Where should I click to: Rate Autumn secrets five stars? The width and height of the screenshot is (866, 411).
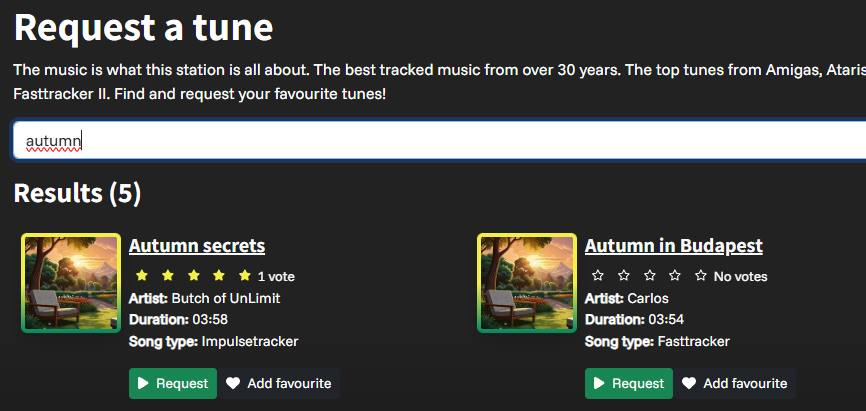click(x=245, y=275)
